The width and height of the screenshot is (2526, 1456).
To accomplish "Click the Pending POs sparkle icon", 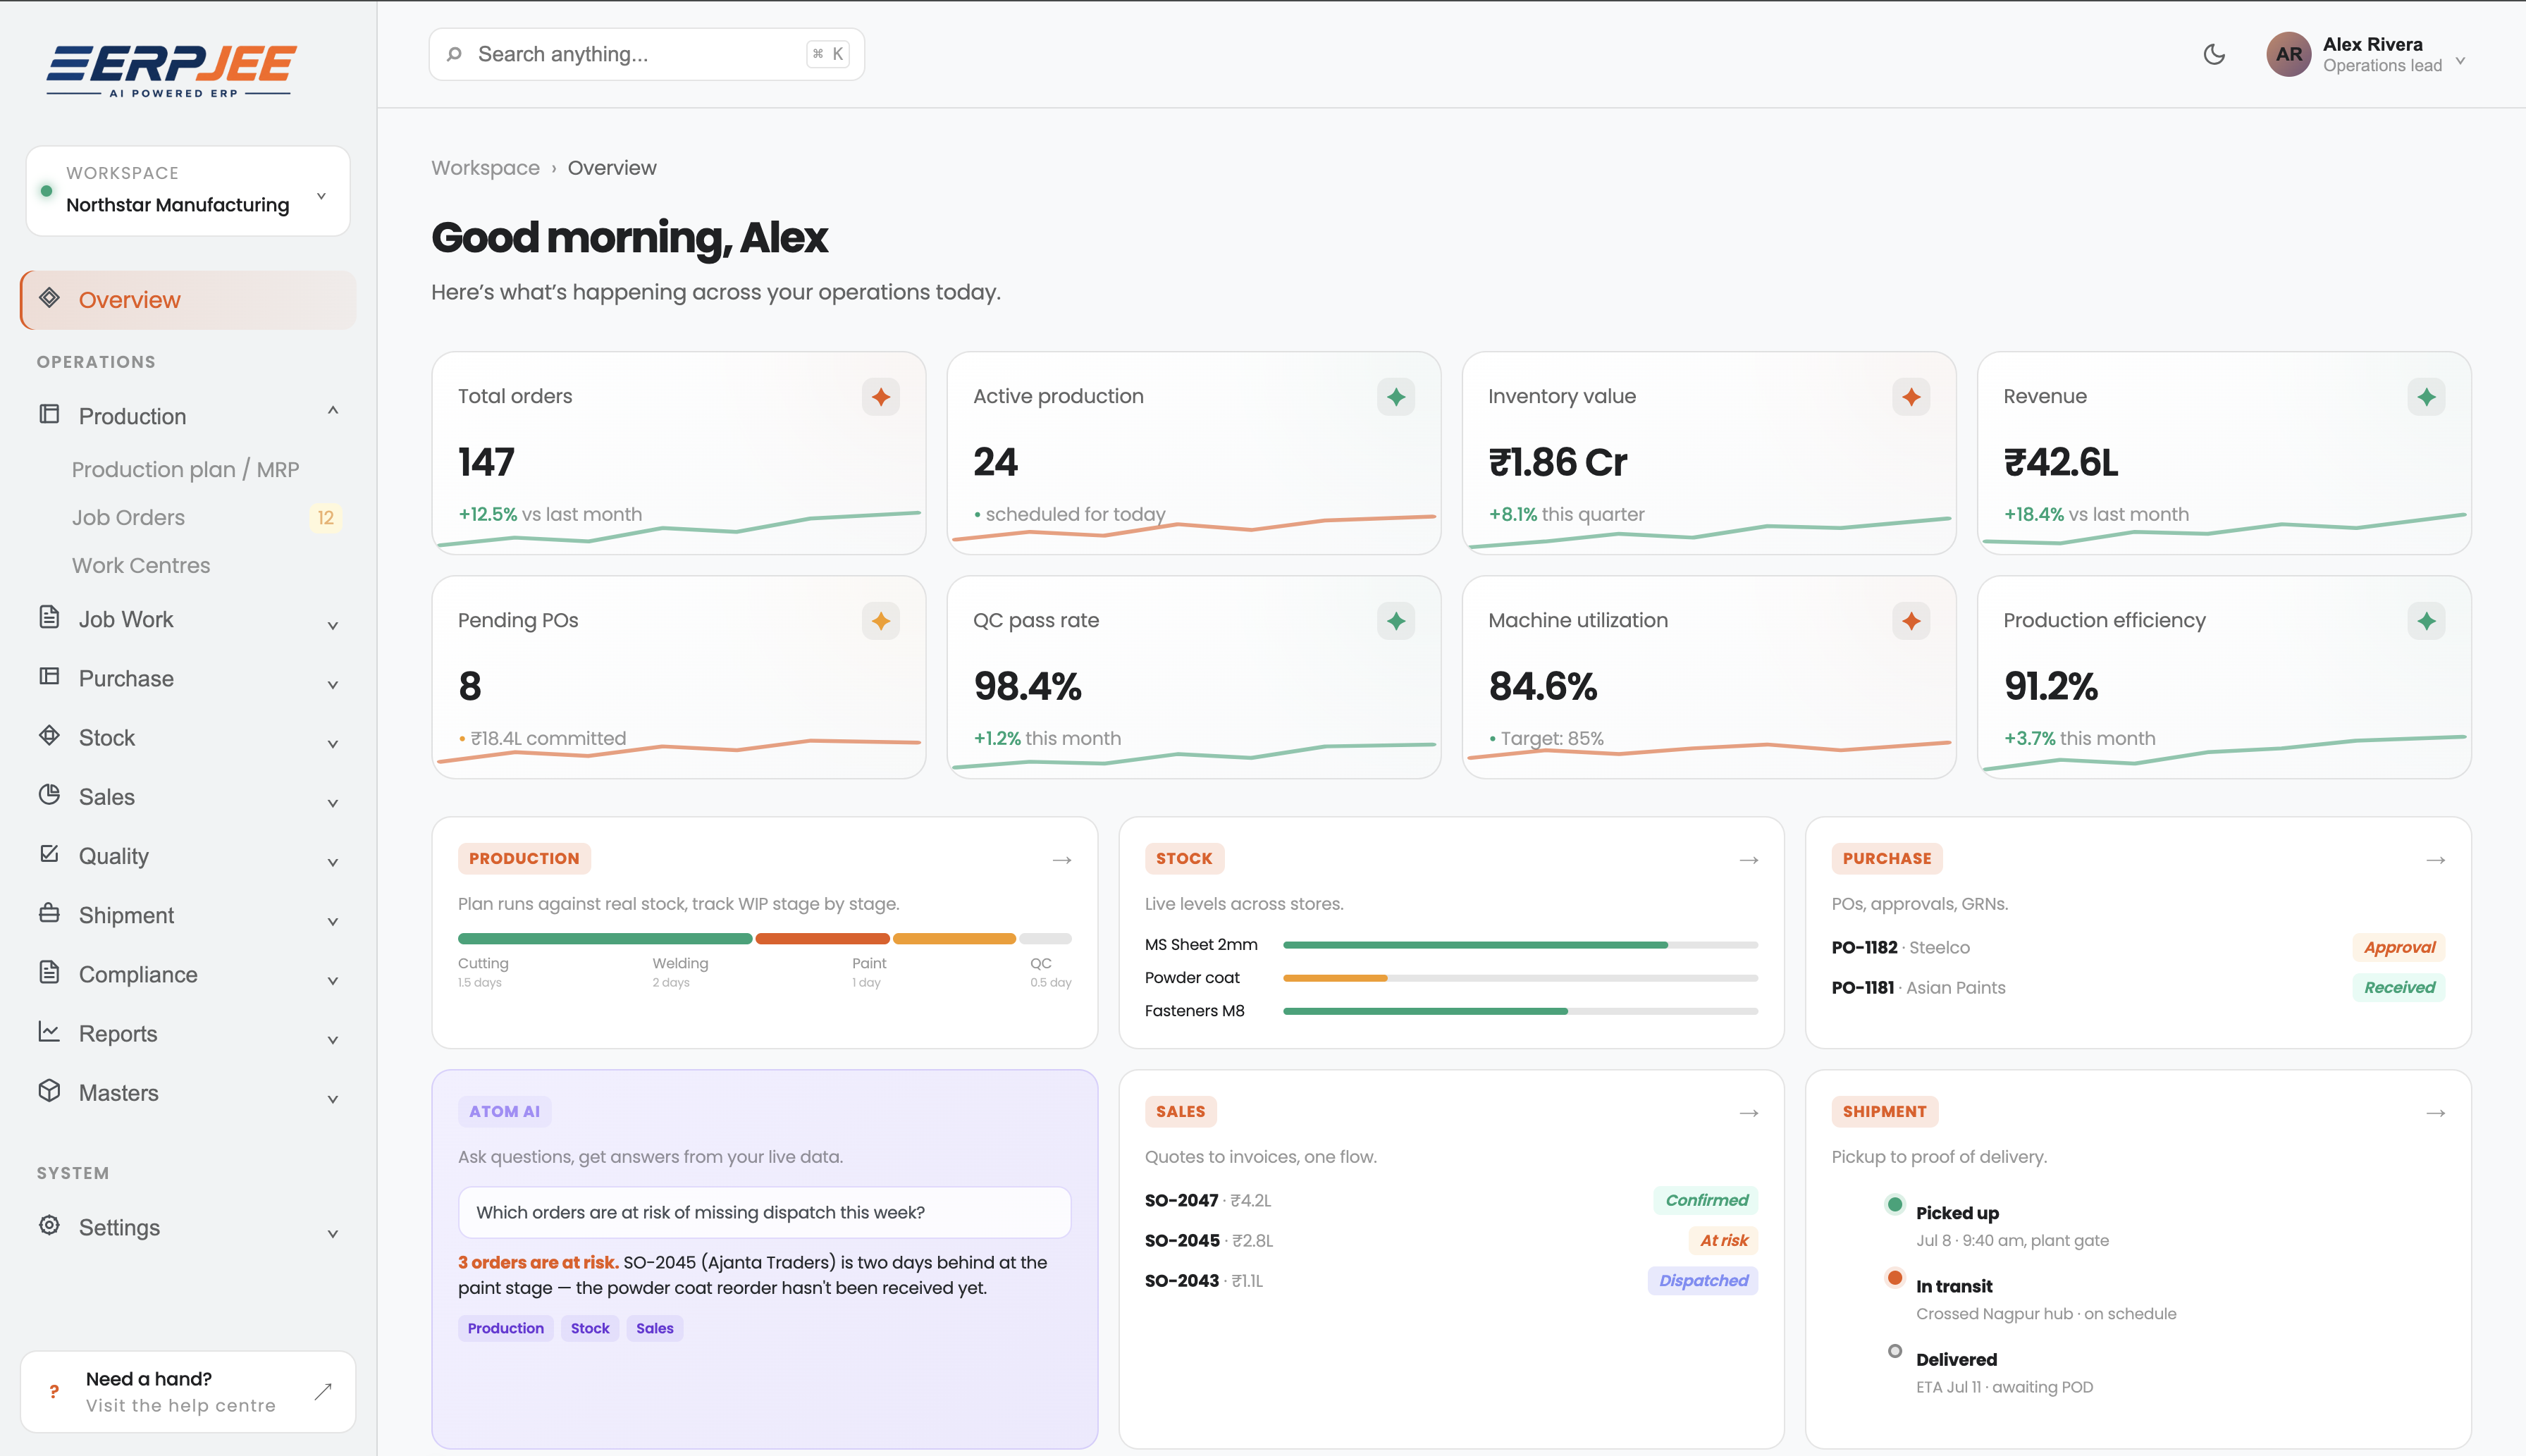I will pos(880,621).
